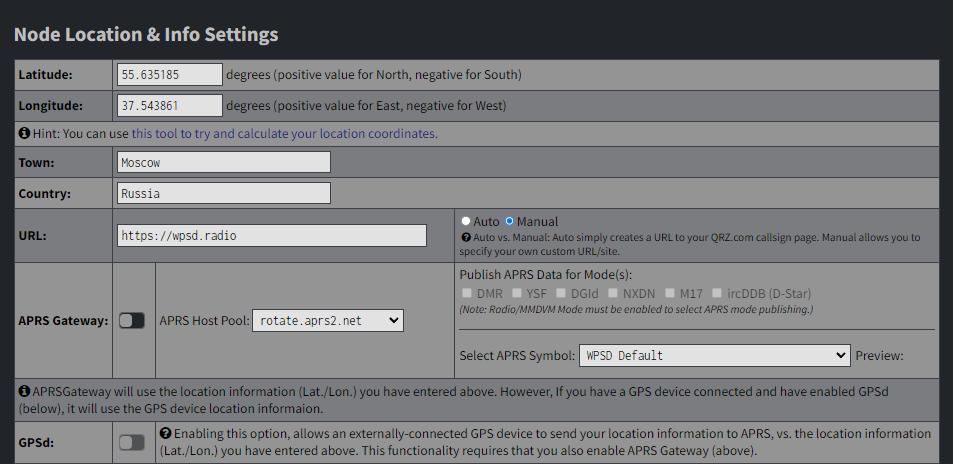Choose the Manual URL radio button
The image size is (953, 464).
pyautogui.click(x=510, y=221)
